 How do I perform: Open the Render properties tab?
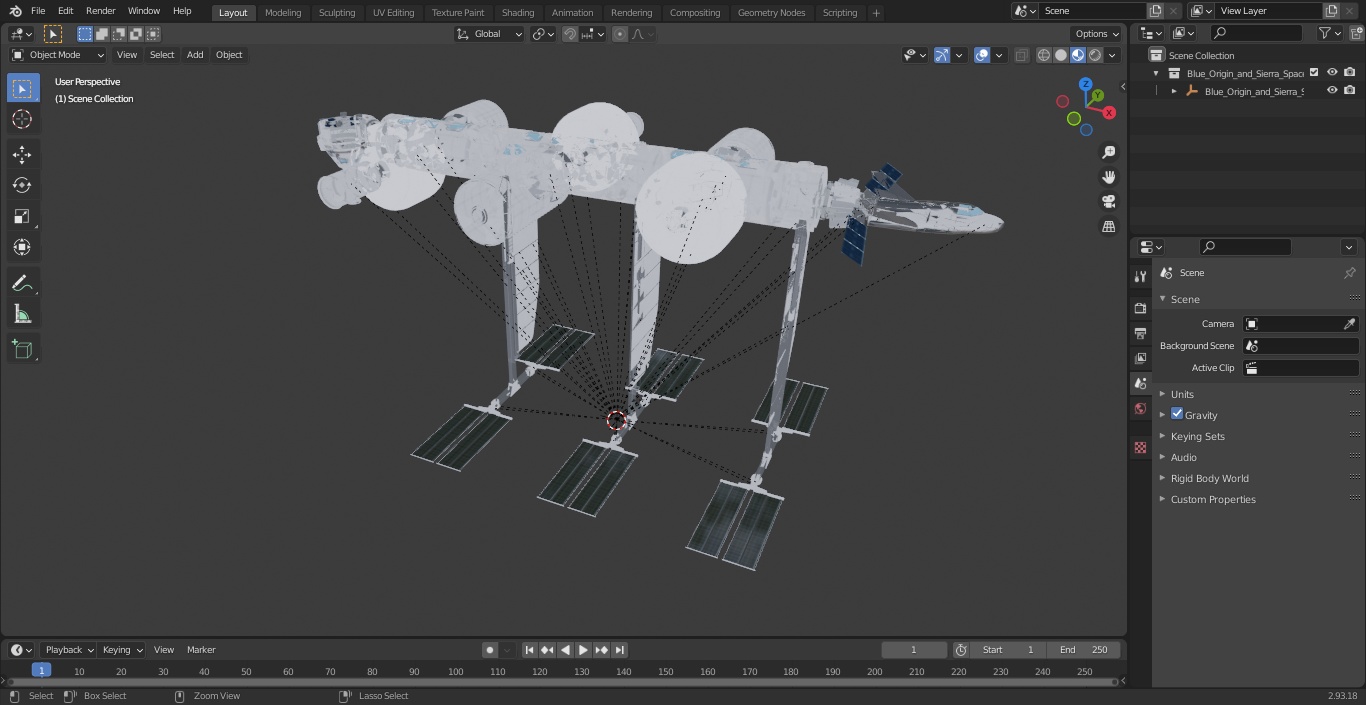pos(1140,308)
